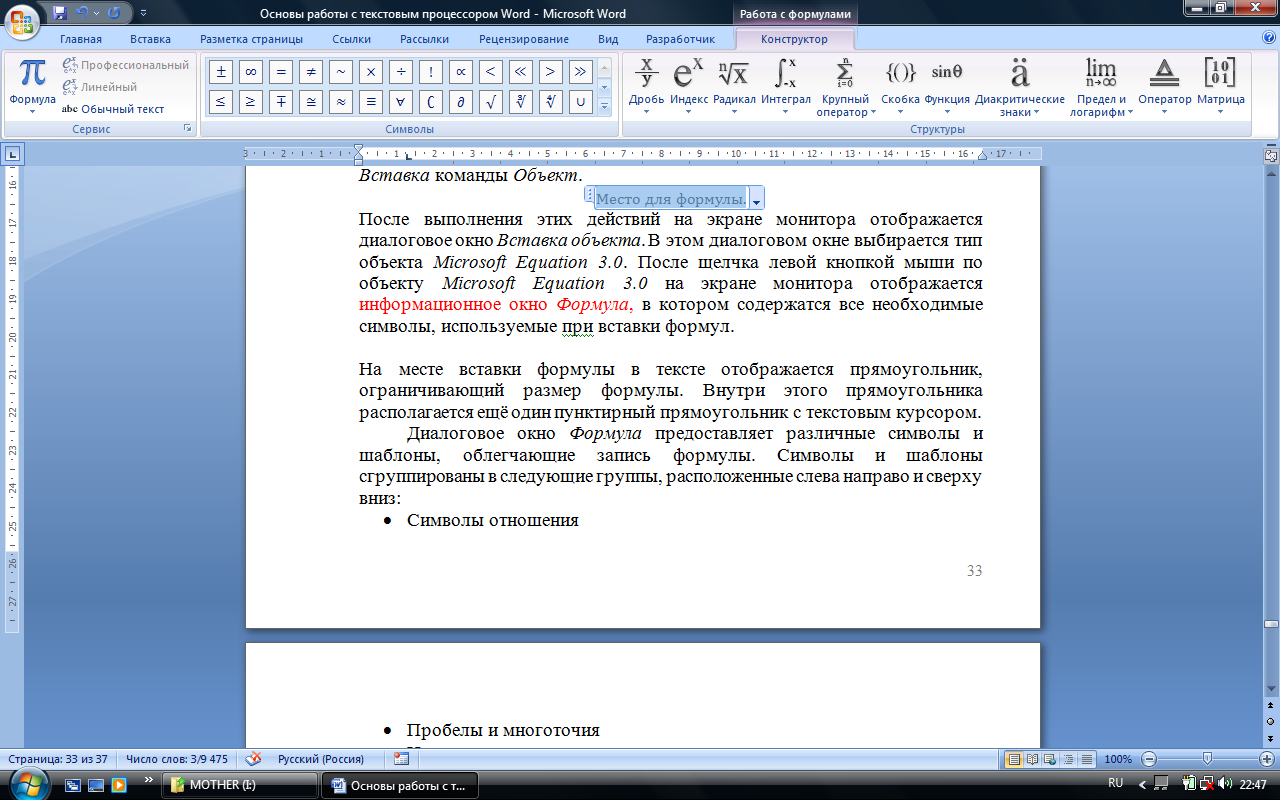The width and height of the screenshot is (1280, 800).
Task: Open the Вставка ribbon tab
Action: coord(150,39)
